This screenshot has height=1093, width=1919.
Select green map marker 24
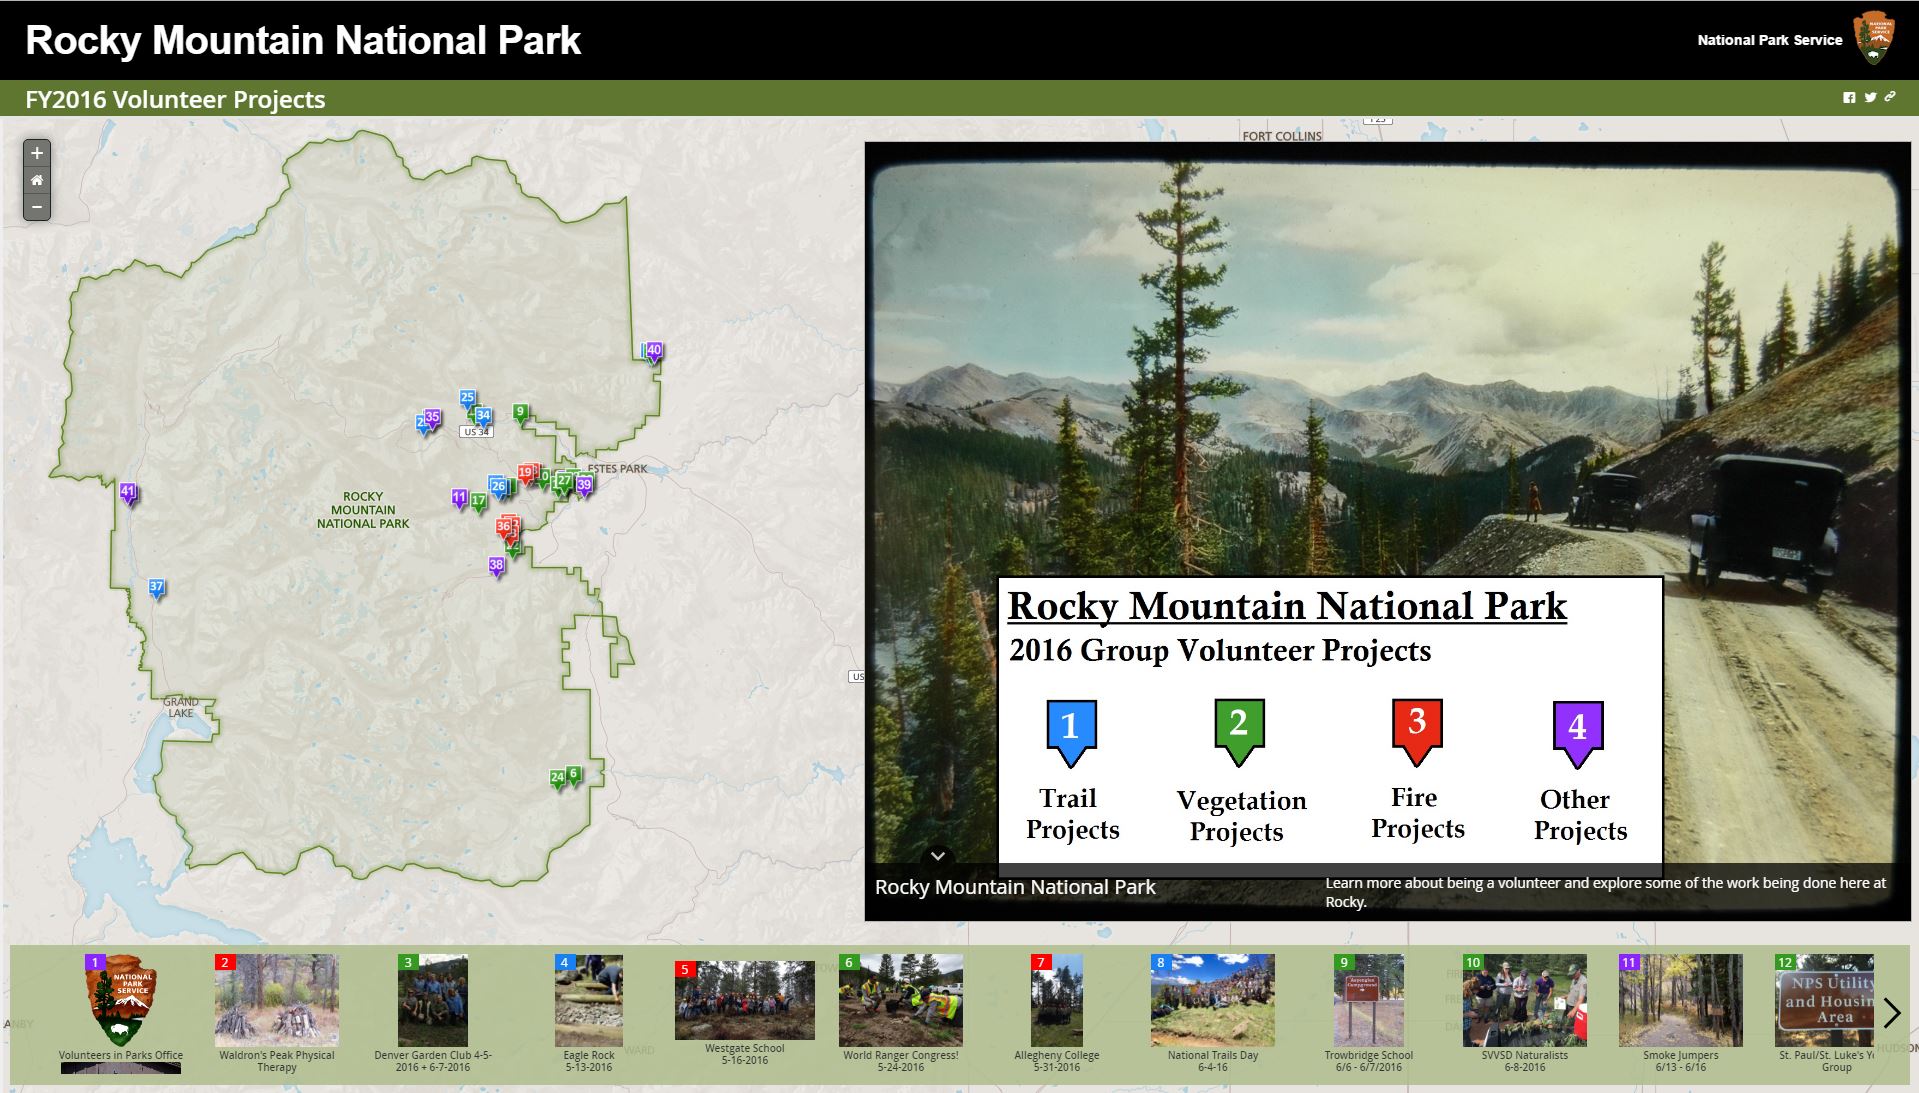coord(557,778)
